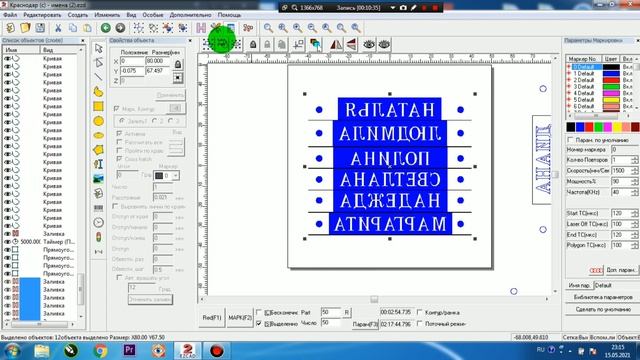The image size is (640, 360).
Task: Click the МАРК(F2) mark button
Action: [x=240, y=318]
